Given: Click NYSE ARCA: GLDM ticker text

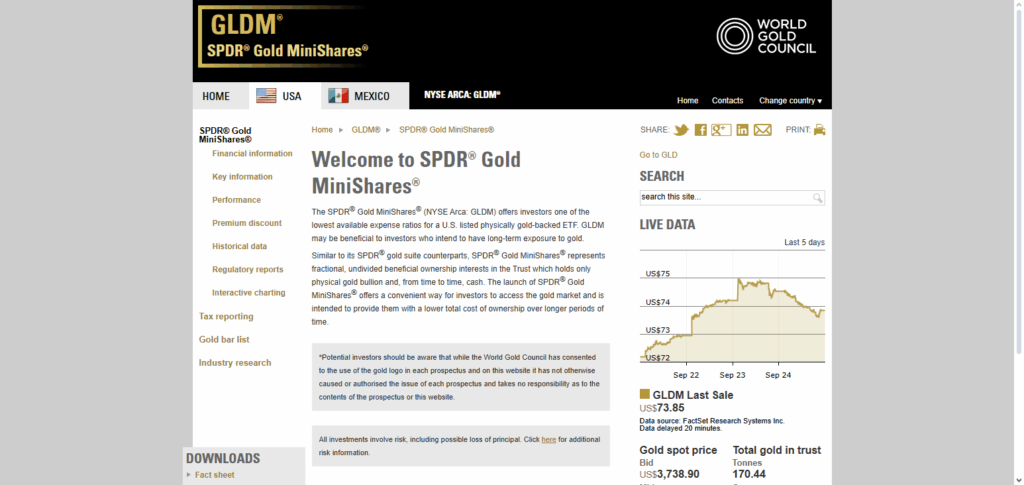Looking at the screenshot, I should pyautogui.click(x=462, y=95).
